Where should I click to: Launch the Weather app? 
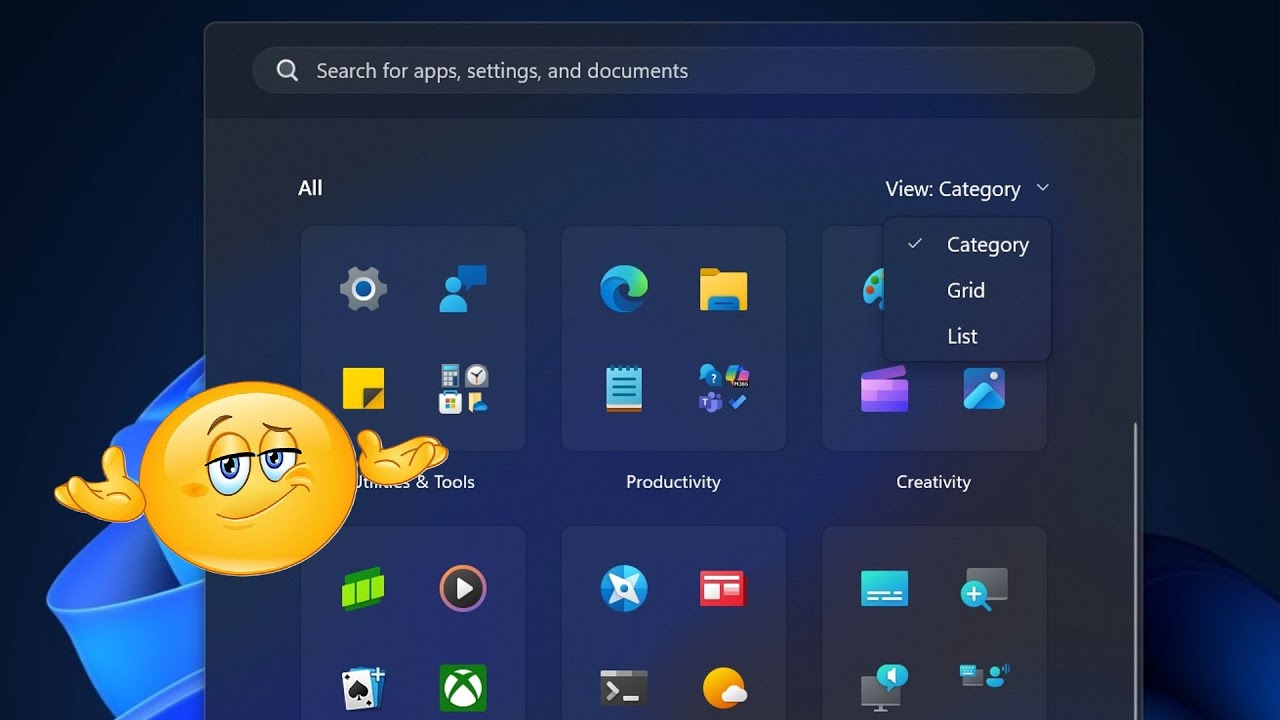point(724,689)
